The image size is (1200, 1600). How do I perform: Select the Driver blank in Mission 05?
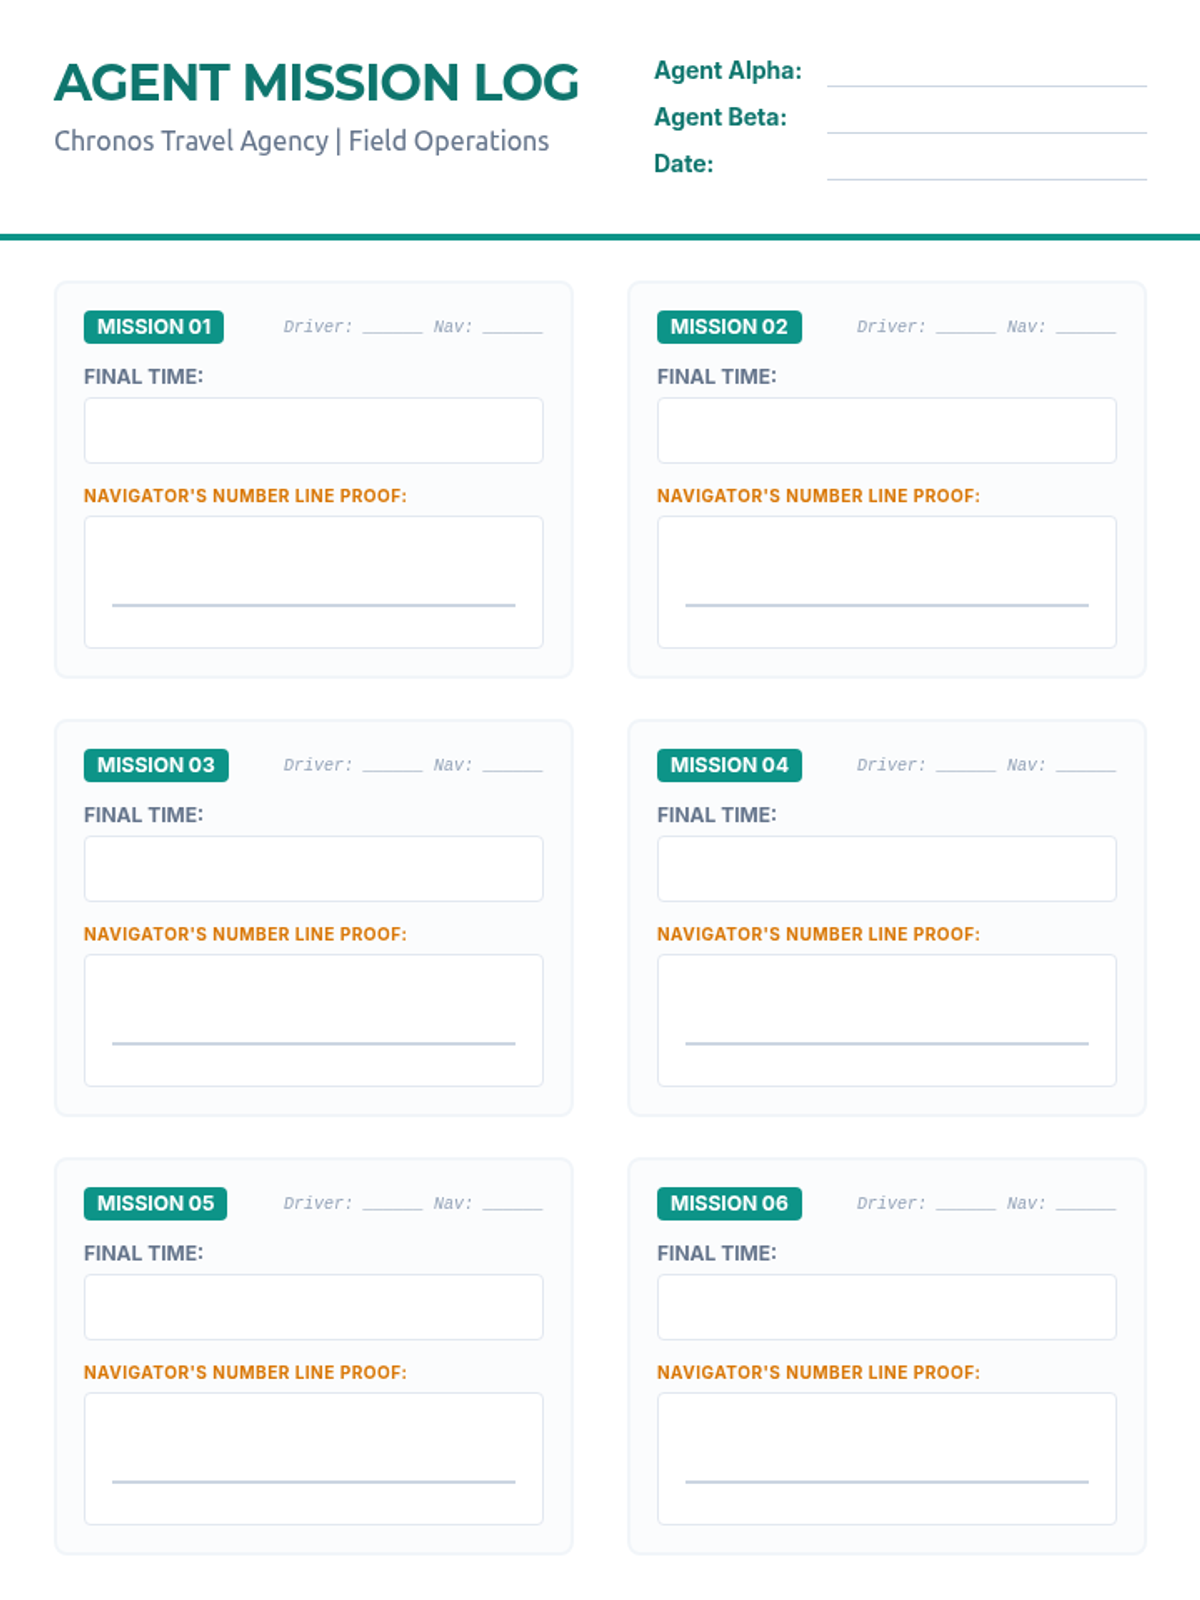click(x=392, y=1203)
